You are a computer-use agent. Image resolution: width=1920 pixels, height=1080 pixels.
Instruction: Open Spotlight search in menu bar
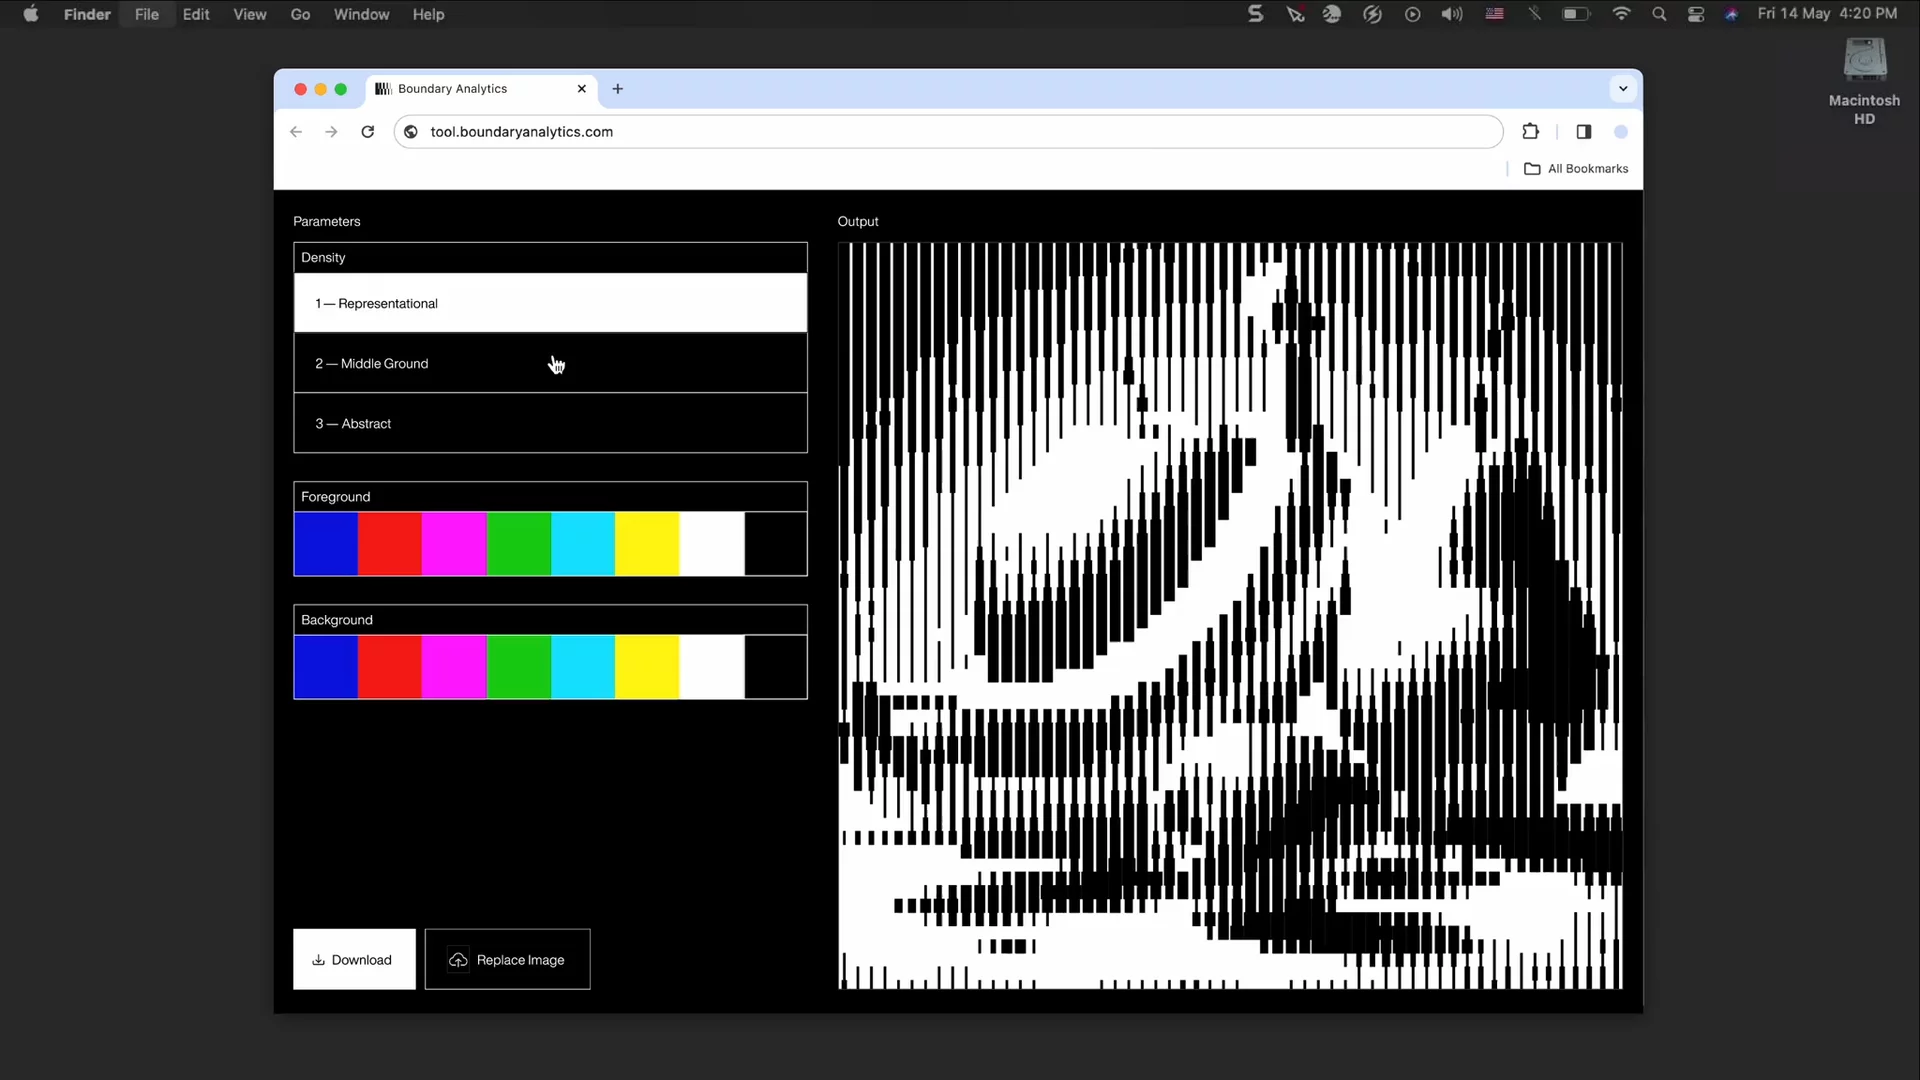pyautogui.click(x=1659, y=14)
